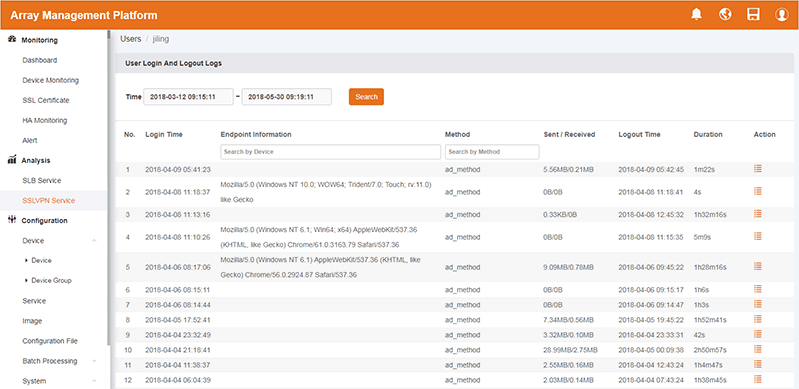The width and height of the screenshot is (799, 389).
Task: Click action icon for row 3
Action: pos(758,214)
